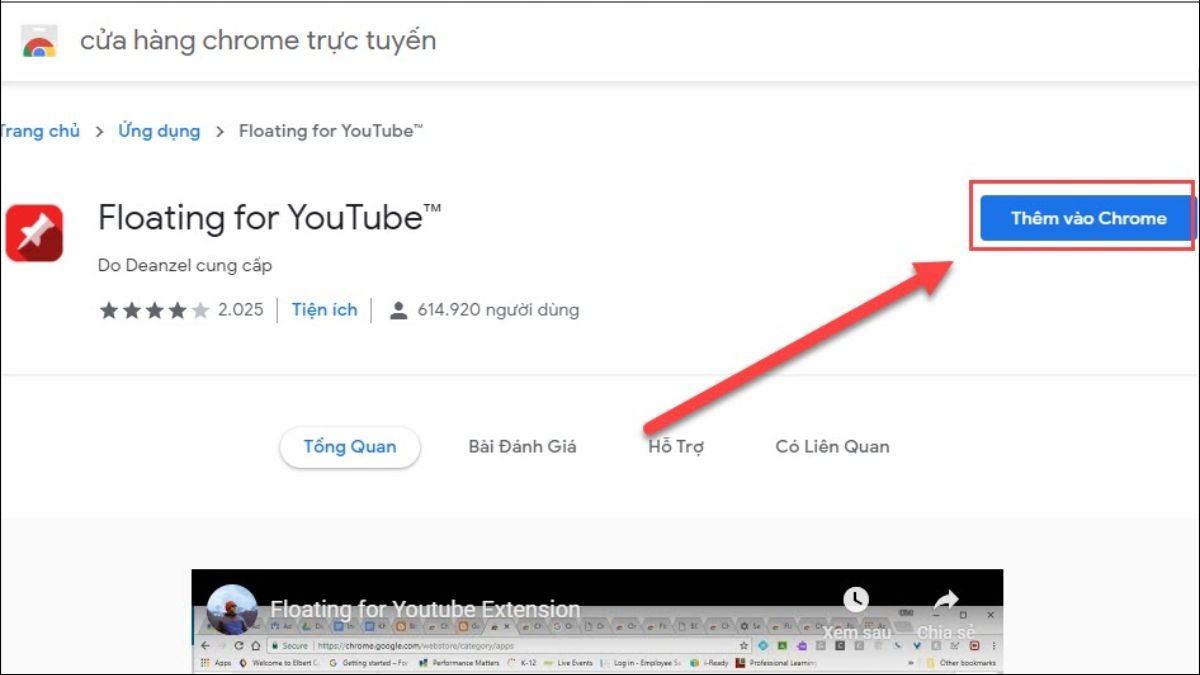Click the Chrome Web Store logo icon
The height and width of the screenshot is (675, 1200).
(40, 42)
